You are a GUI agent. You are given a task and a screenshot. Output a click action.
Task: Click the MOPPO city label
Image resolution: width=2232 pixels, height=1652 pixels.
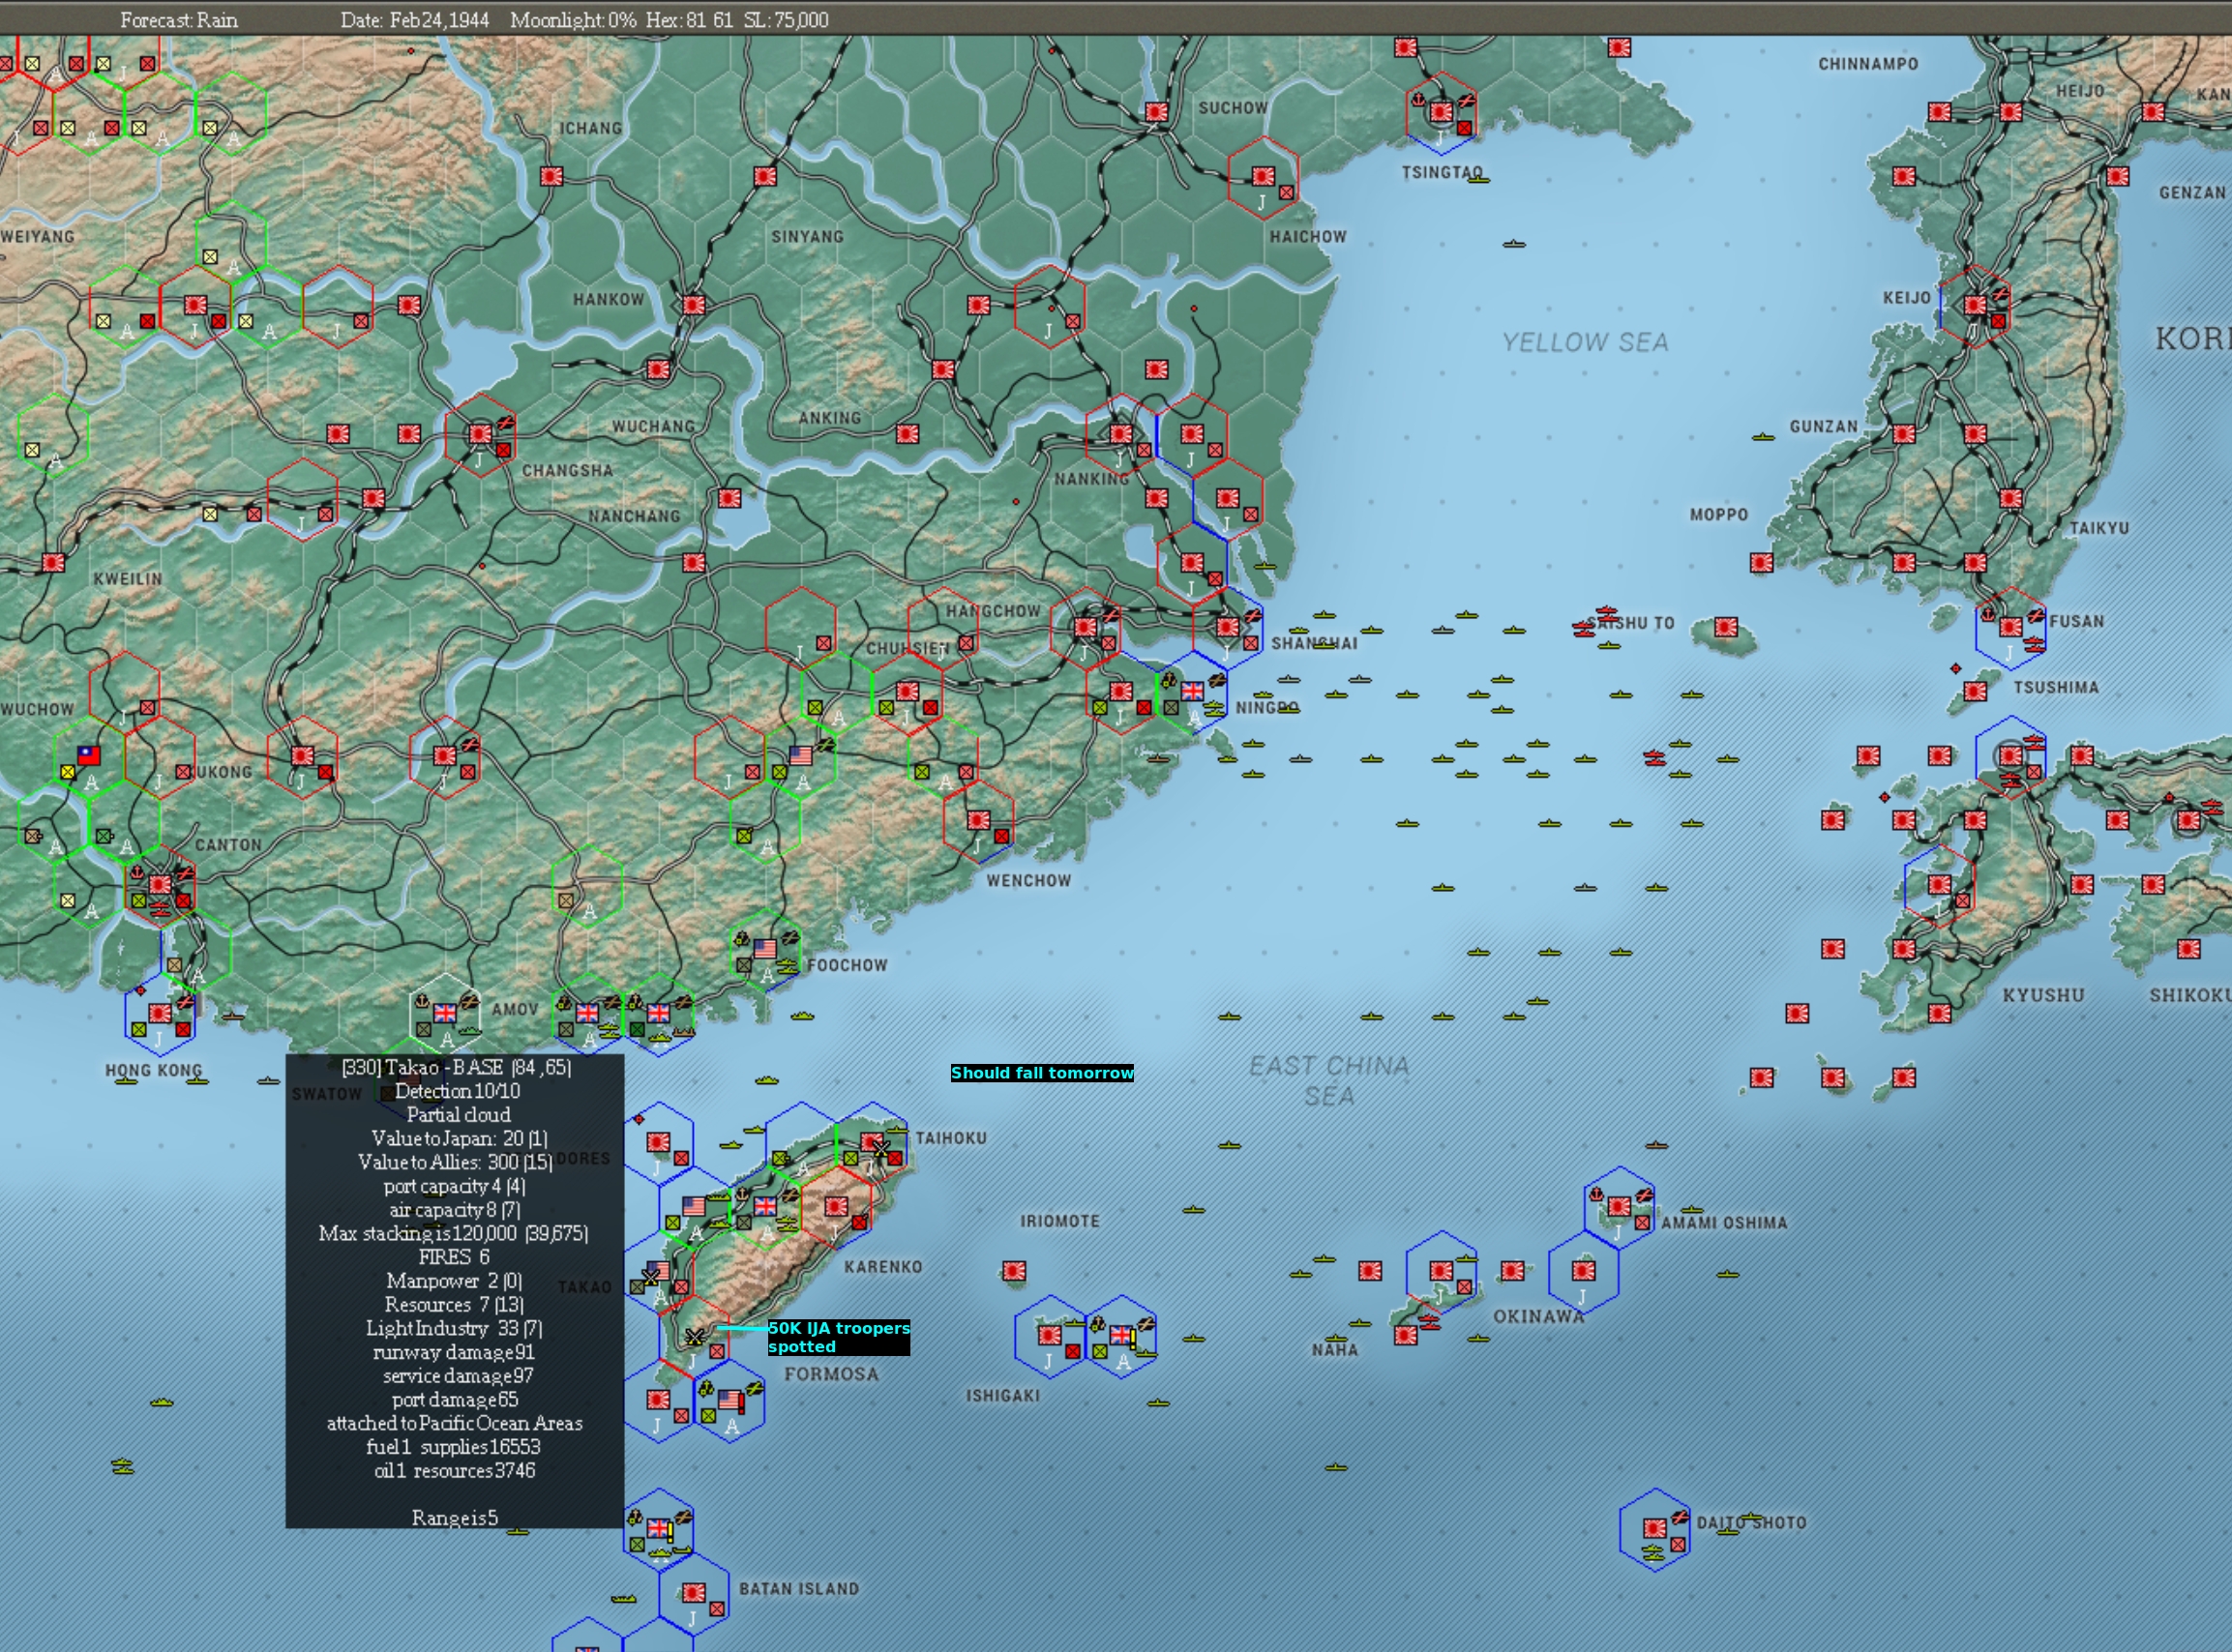(x=1719, y=514)
